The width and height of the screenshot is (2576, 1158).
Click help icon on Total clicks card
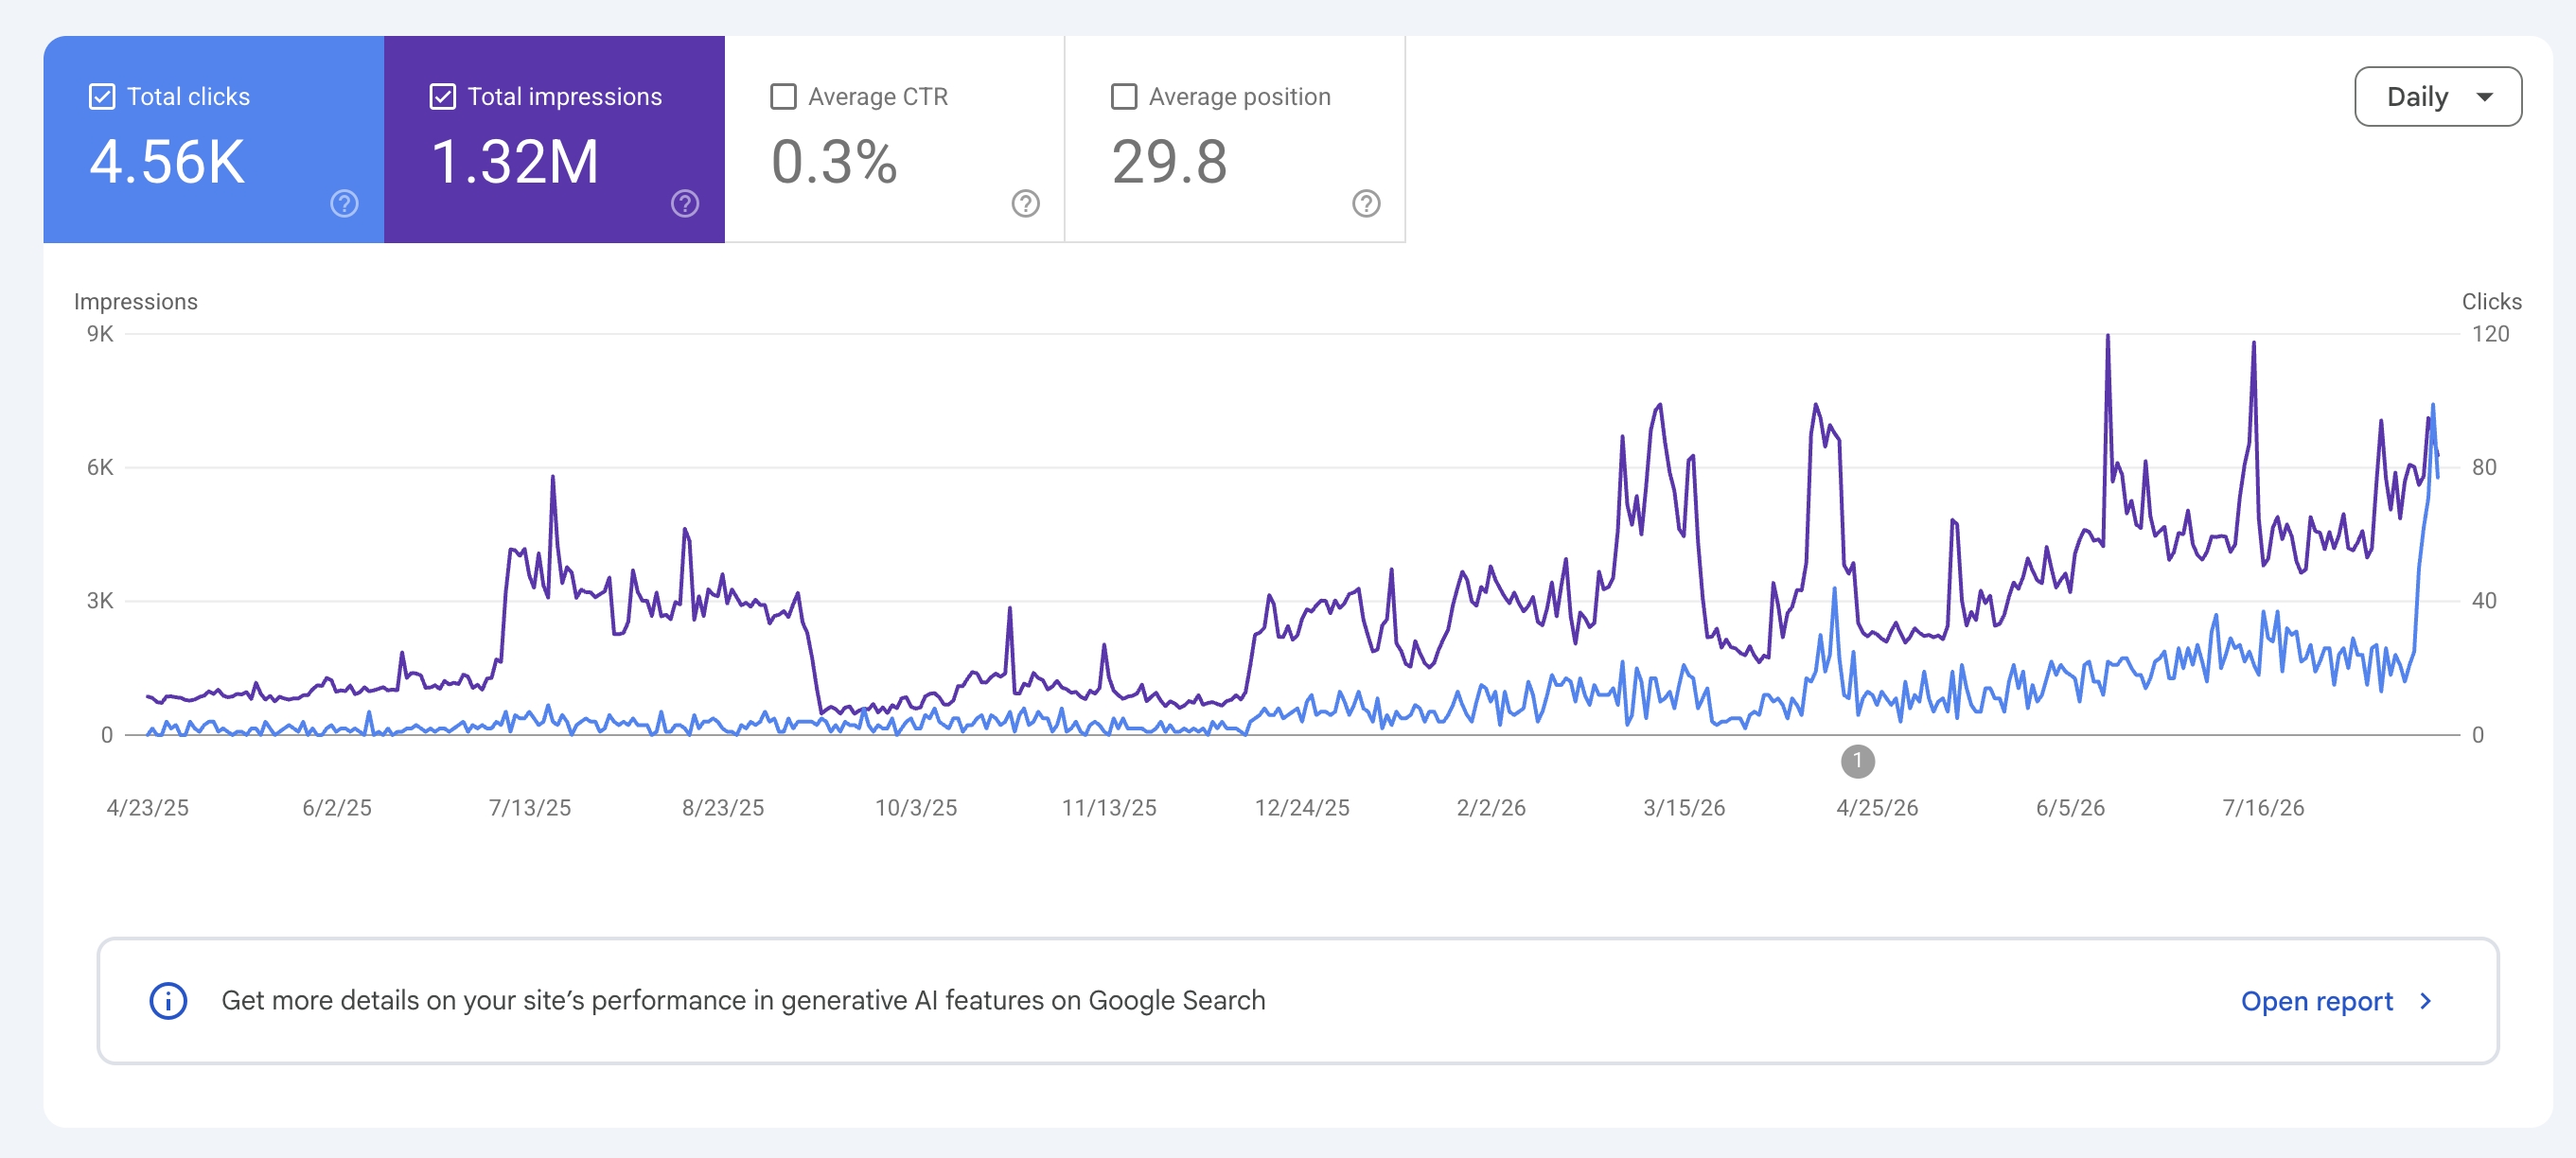pyautogui.click(x=344, y=204)
